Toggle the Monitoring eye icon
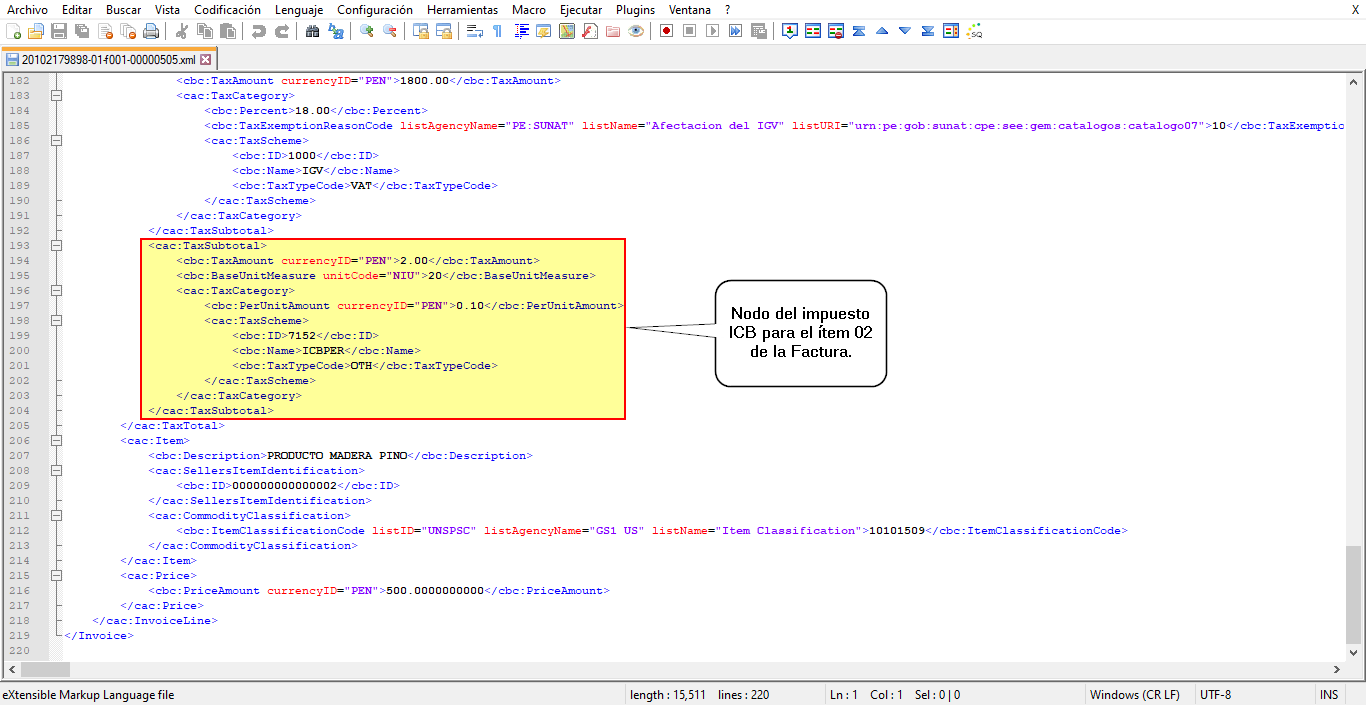Image resolution: width=1366 pixels, height=705 pixels. pos(636,31)
